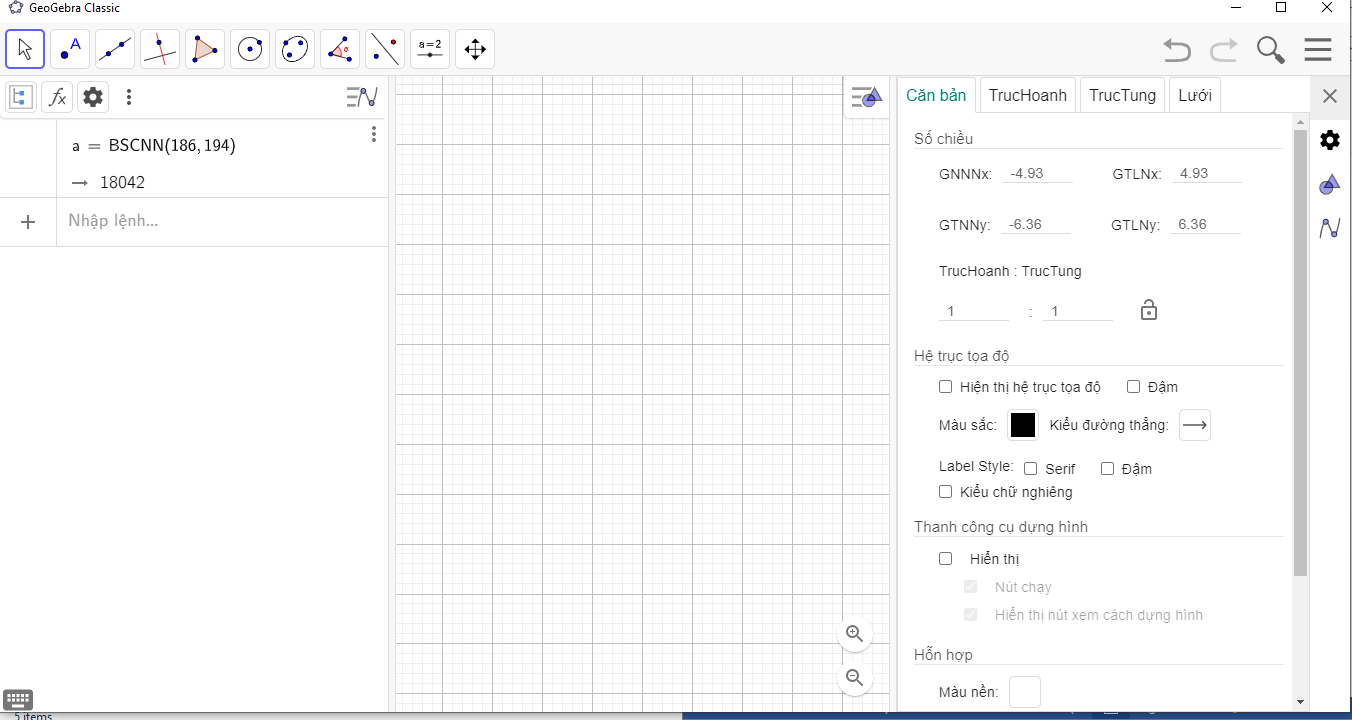Open the "Kiểu đường thẳng" line style dropdown
The width and height of the screenshot is (1352, 720).
pos(1195,425)
